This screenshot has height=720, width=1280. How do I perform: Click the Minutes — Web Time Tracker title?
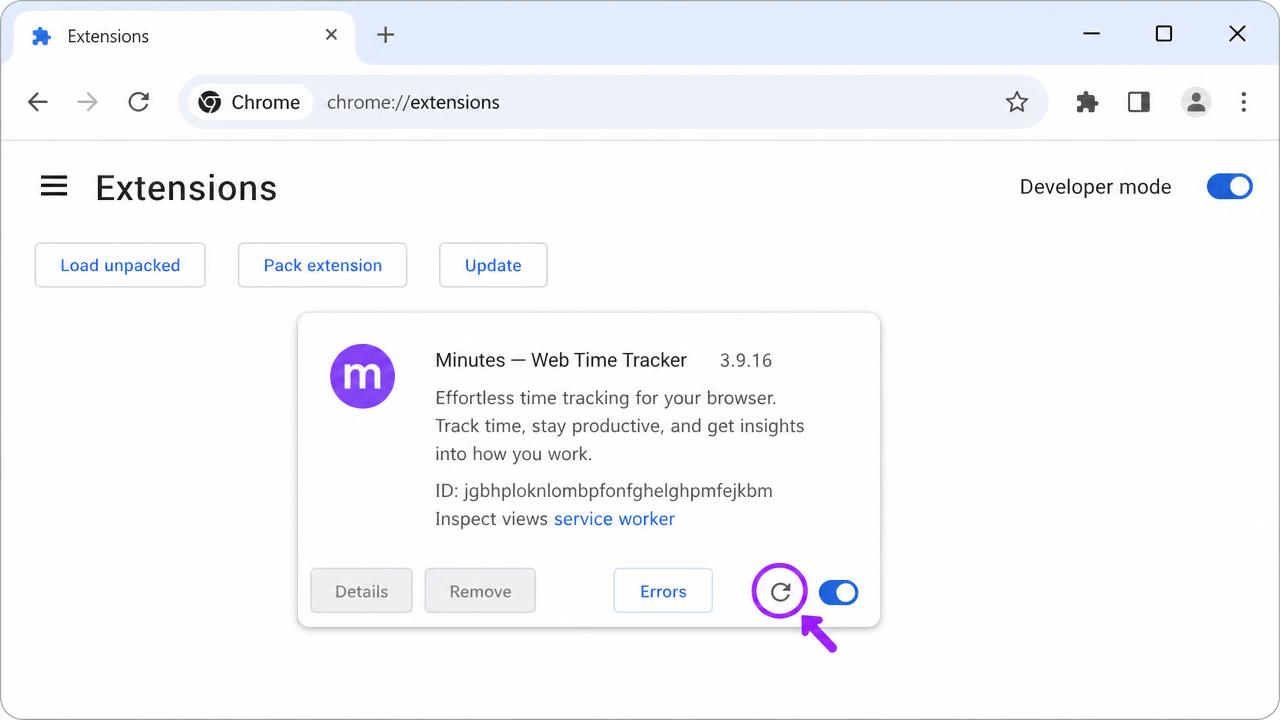pyautogui.click(x=561, y=360)
